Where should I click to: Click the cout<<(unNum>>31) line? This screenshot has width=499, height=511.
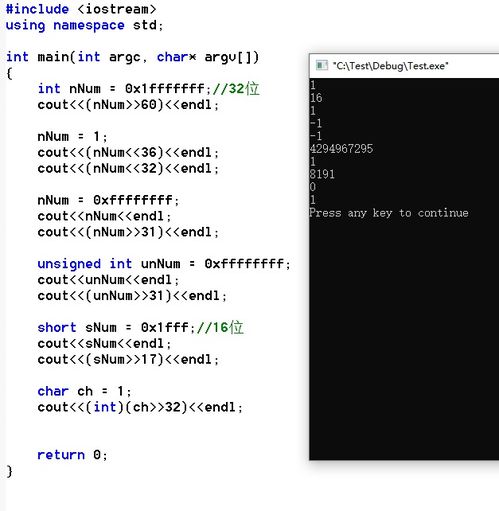132,296
